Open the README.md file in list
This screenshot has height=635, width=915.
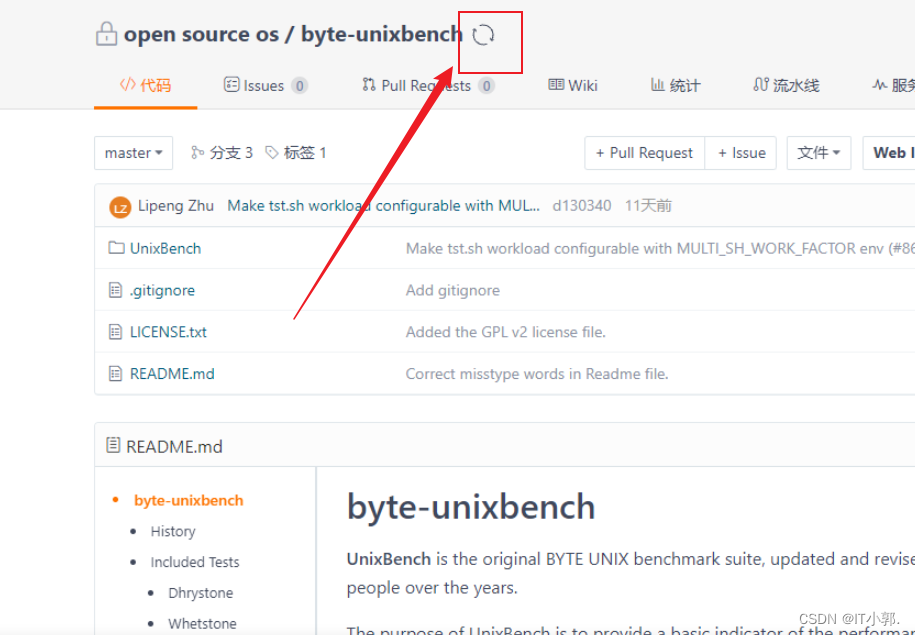click(x=172, y=374)
